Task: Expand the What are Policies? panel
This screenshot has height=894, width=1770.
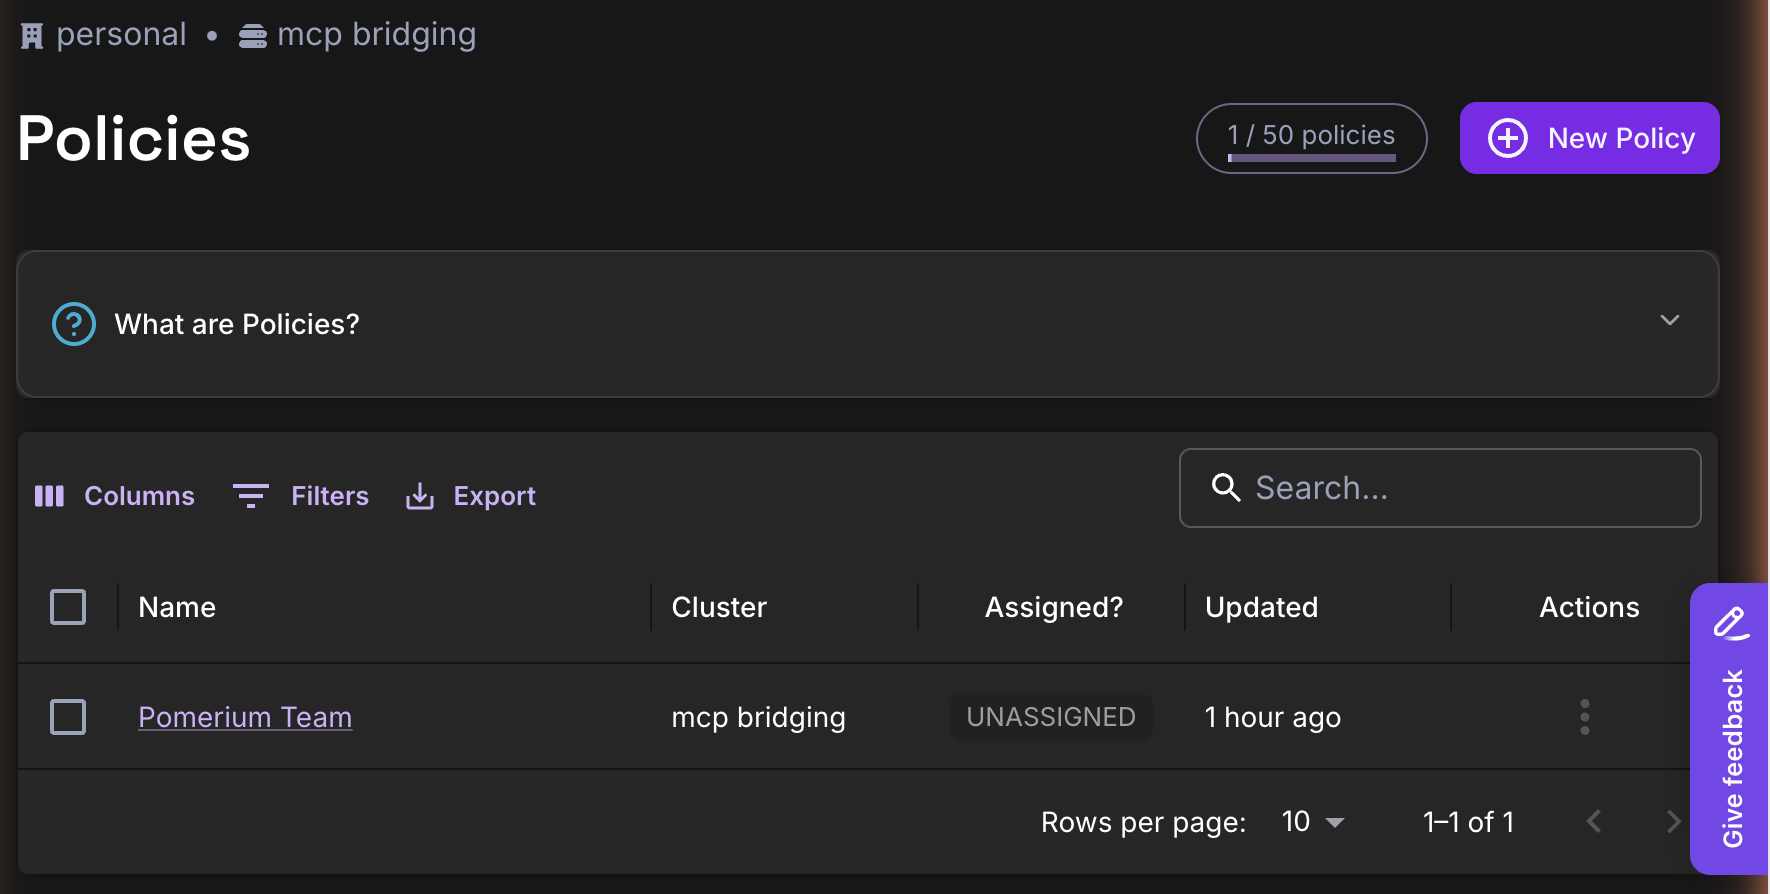Action: click(1670, 320)
